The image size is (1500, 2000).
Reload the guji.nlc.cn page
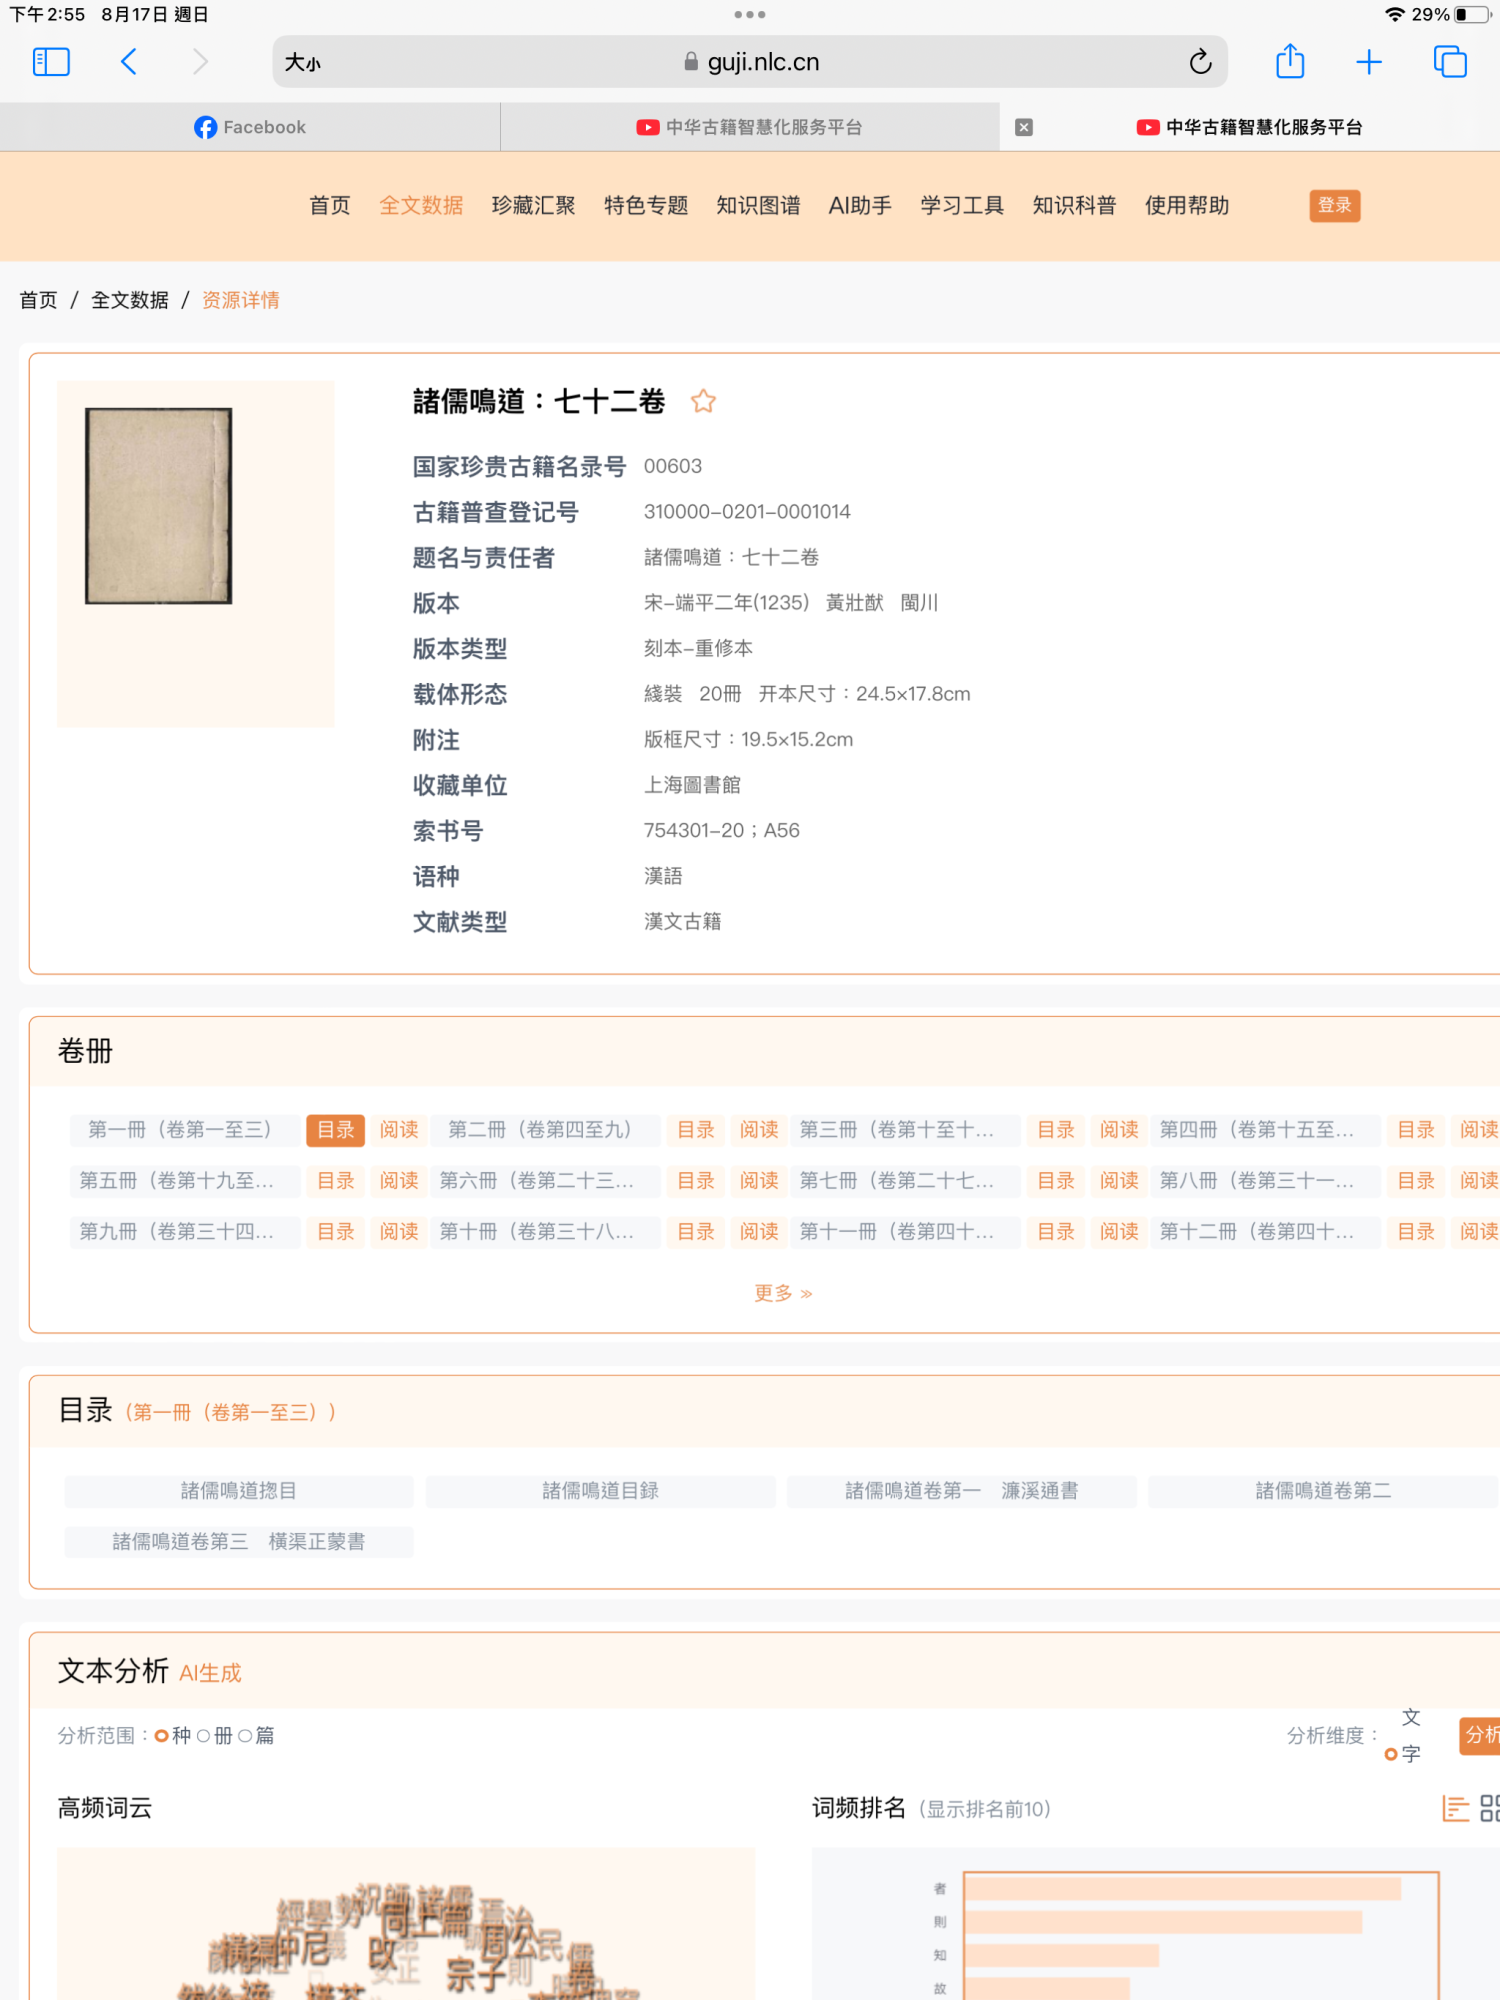1200,62
